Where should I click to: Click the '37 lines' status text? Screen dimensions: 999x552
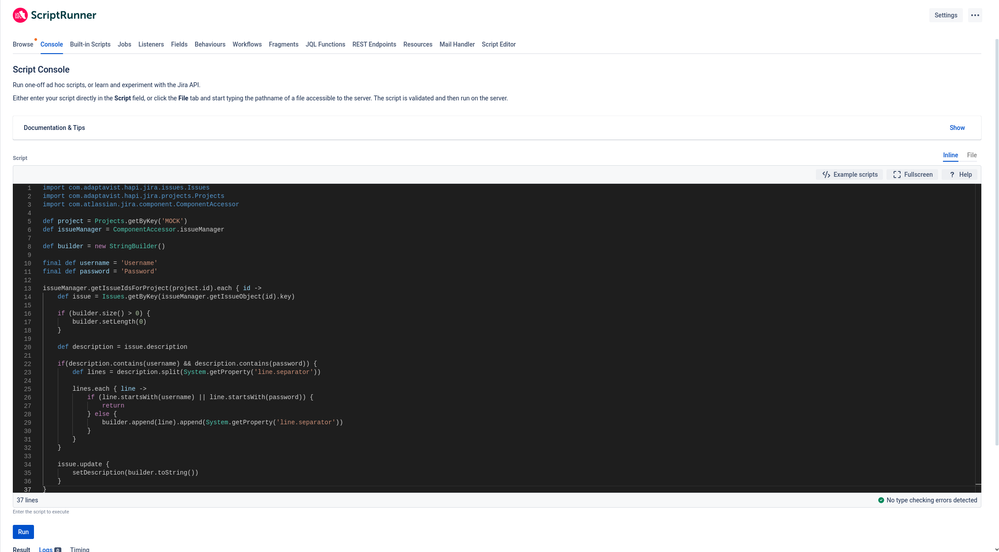(27, 500)
